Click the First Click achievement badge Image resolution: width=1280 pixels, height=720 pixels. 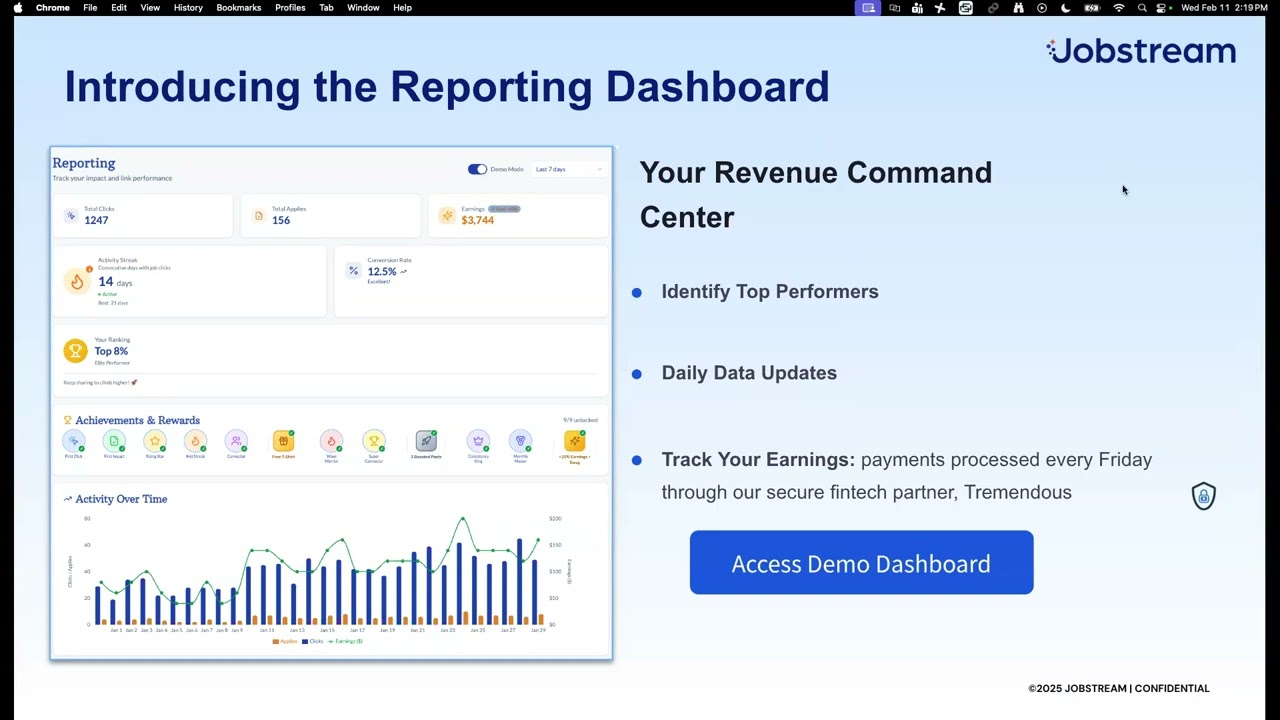click(x=74, y=441)
